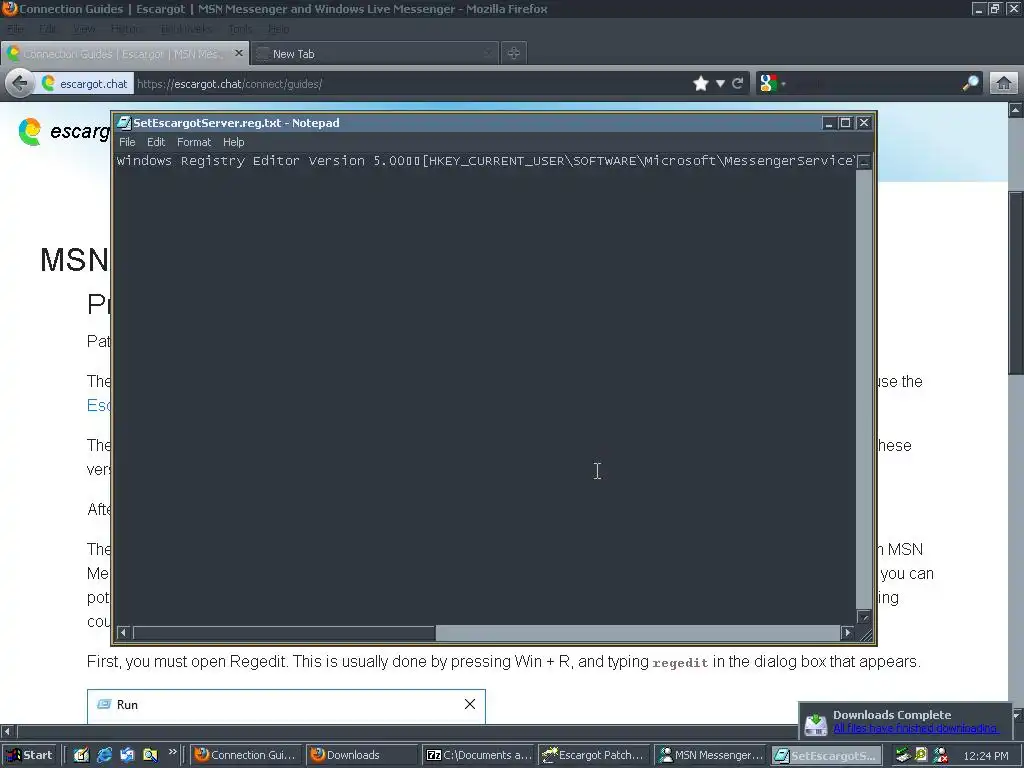Go back with Firefox back arrow
The width and height of the screenshot is (1024, 768).
tap(20, 84)
